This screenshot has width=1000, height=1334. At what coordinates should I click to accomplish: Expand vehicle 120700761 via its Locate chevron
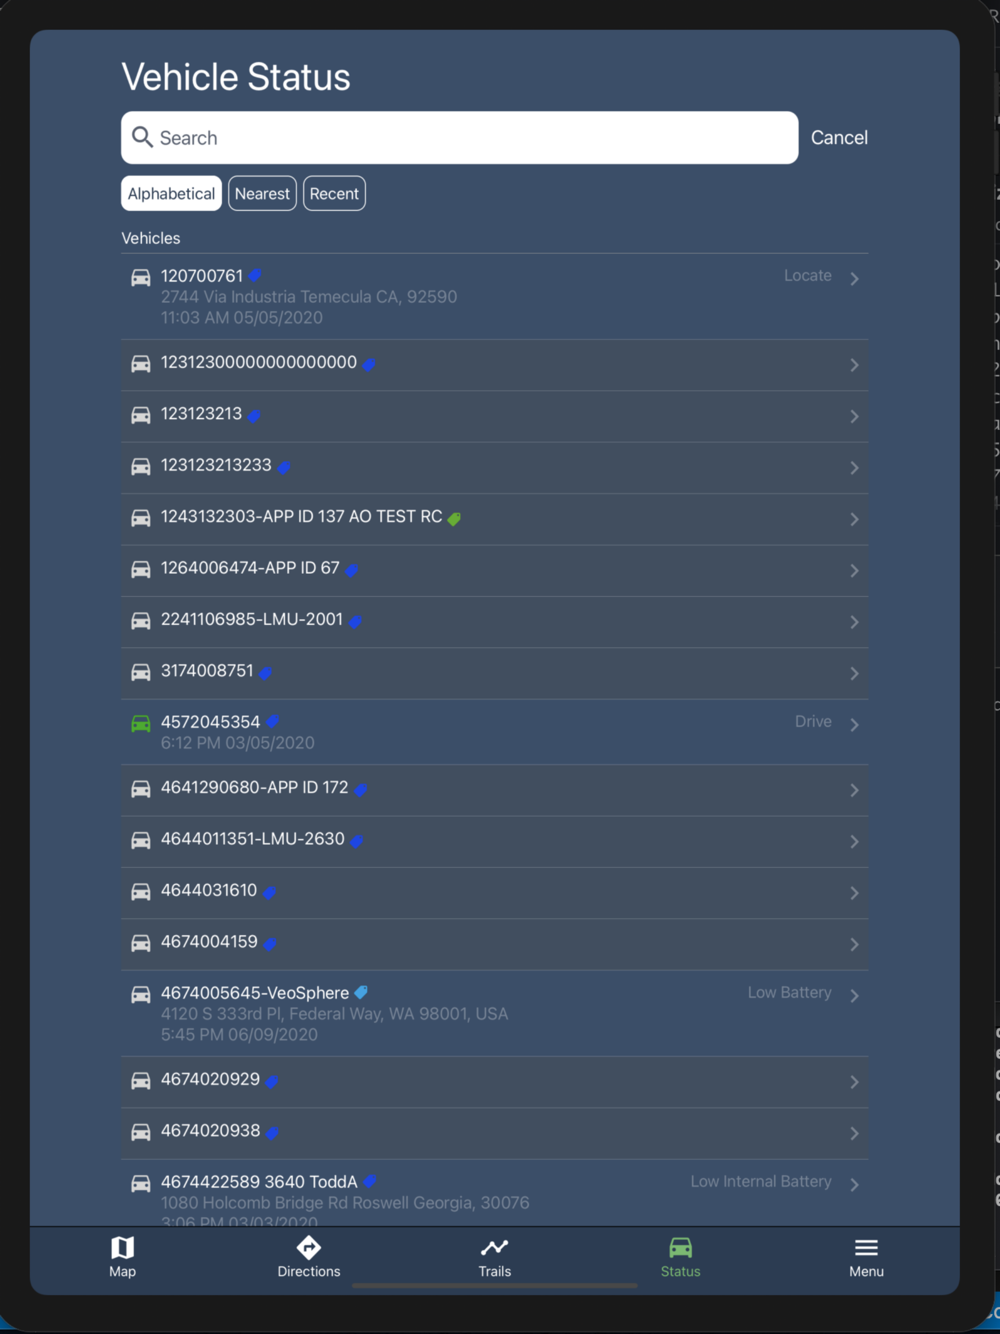tap(854, 279)
